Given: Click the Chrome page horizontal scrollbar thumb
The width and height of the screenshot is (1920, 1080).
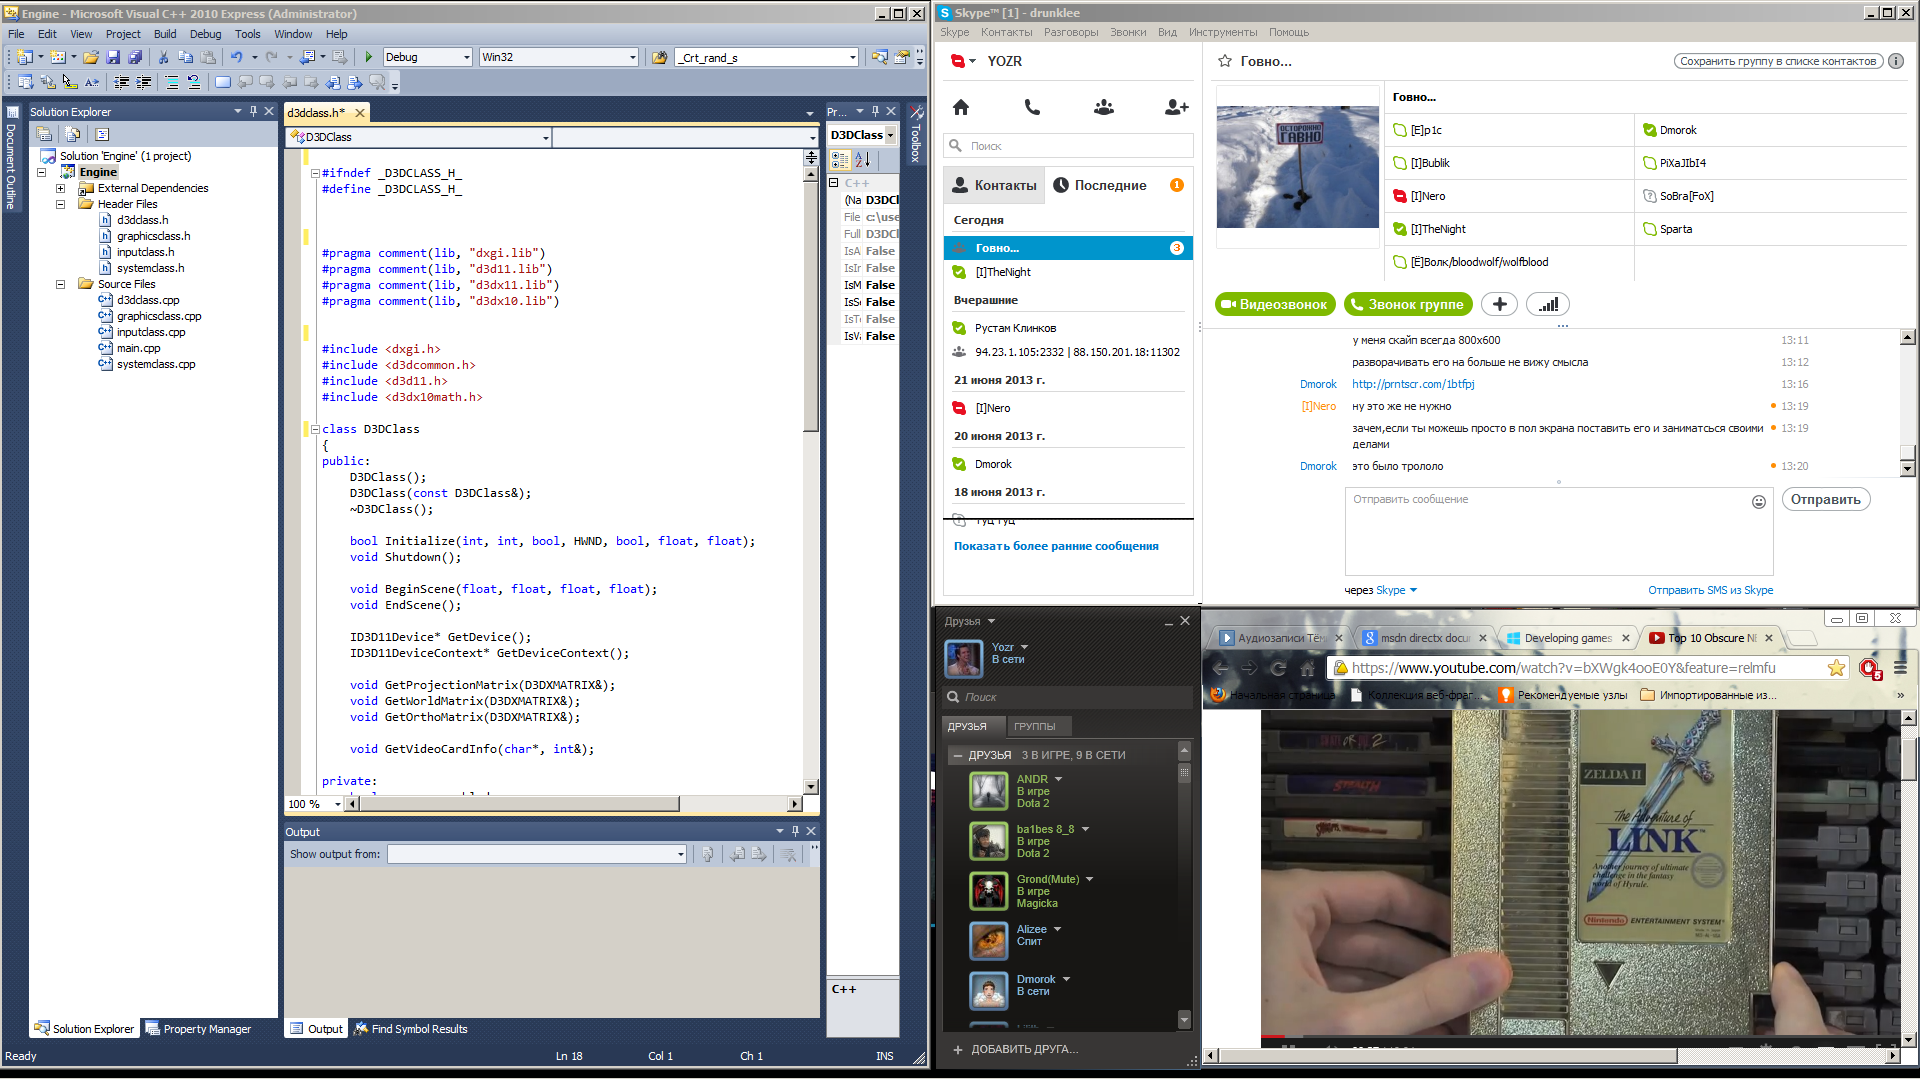Looking at the screenshot, I should [x=1447, y=1056].
